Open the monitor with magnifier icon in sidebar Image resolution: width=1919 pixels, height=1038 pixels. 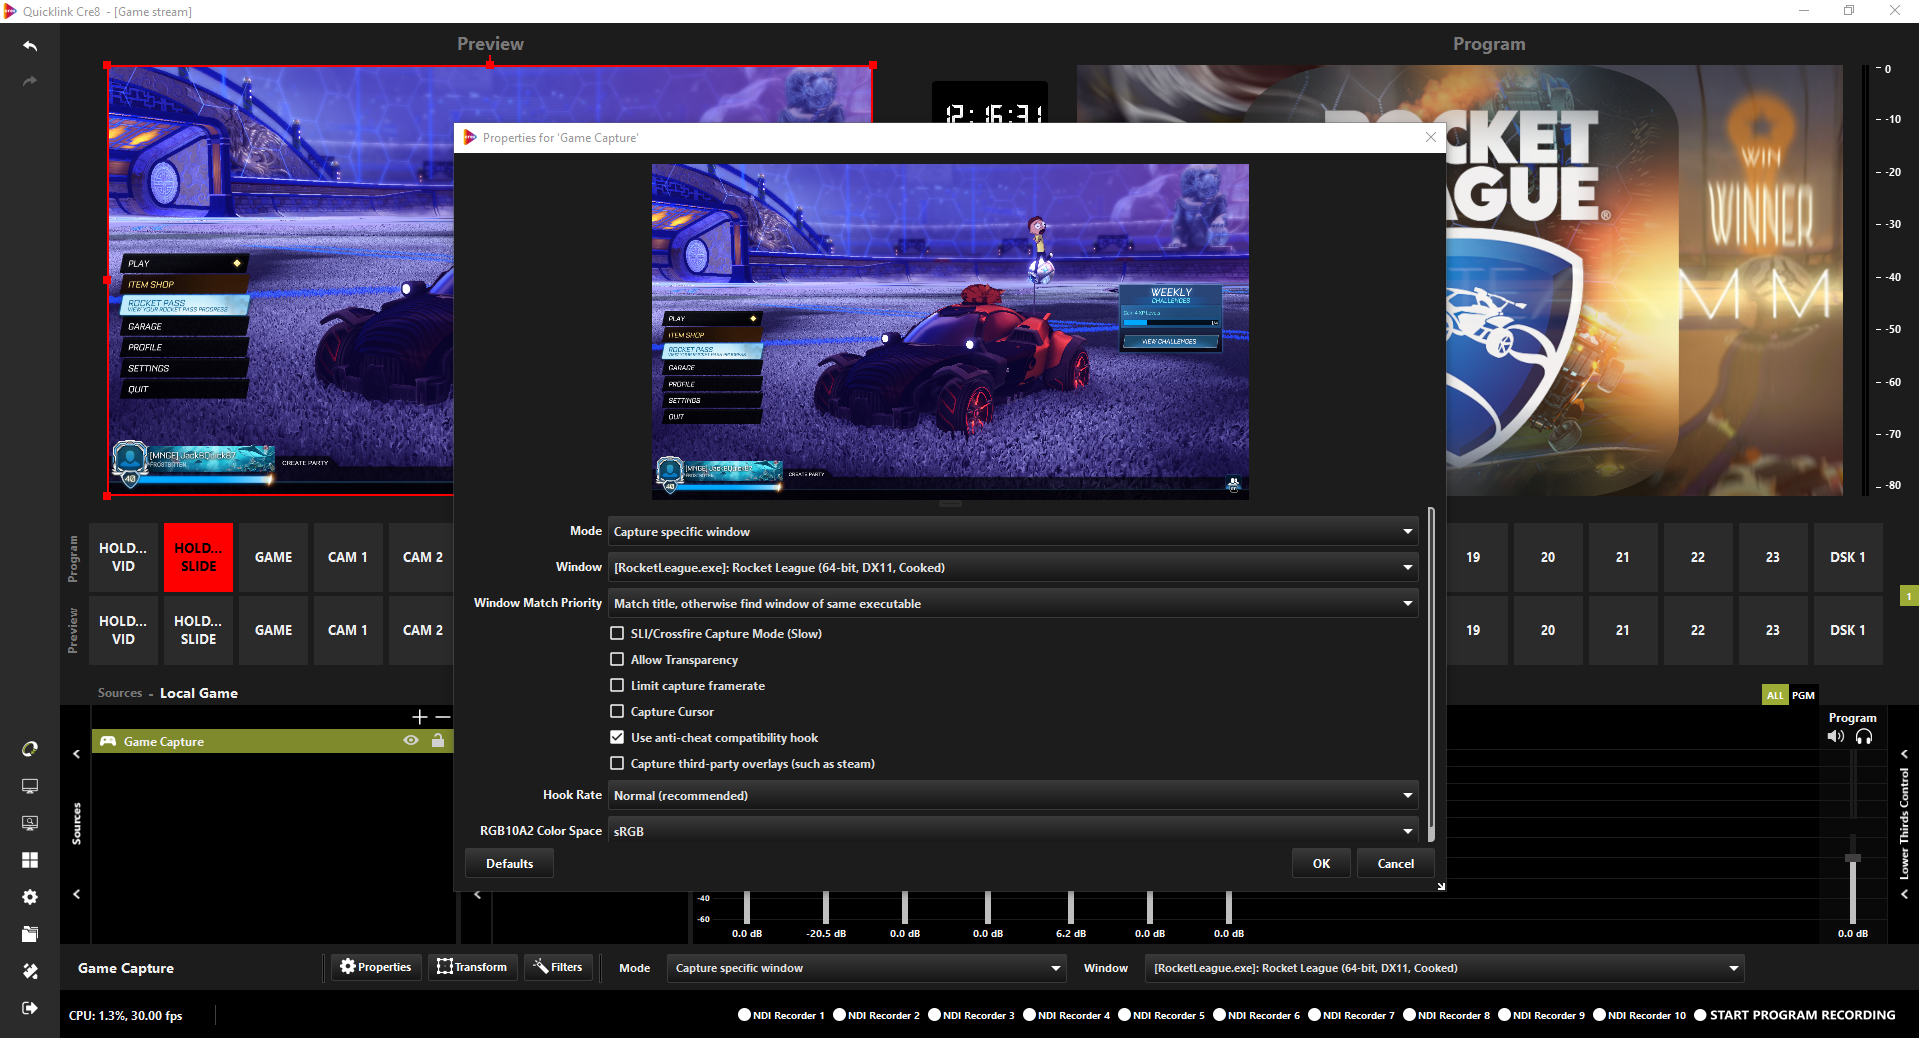tap(30, 823)
